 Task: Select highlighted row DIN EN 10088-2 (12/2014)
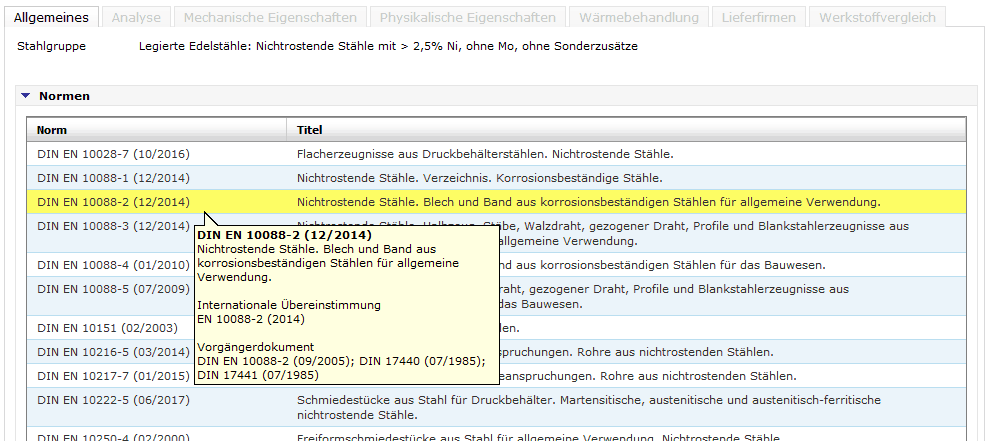[x=113, y=202]
